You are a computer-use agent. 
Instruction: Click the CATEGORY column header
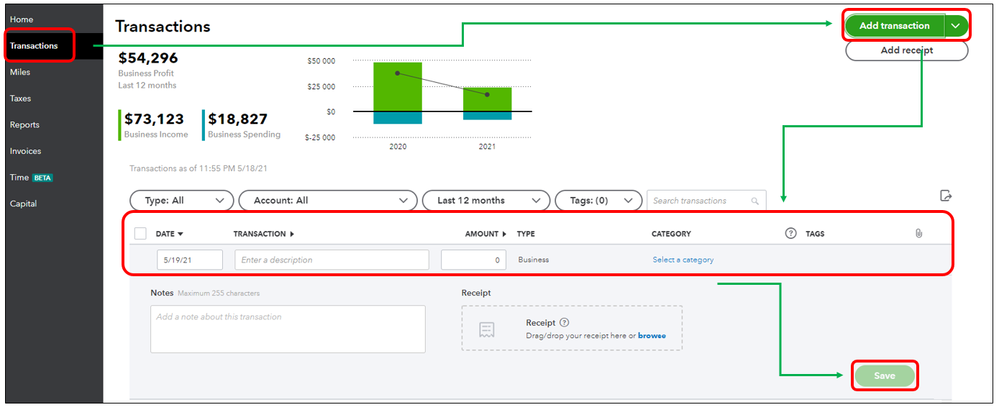pos(671,234)
